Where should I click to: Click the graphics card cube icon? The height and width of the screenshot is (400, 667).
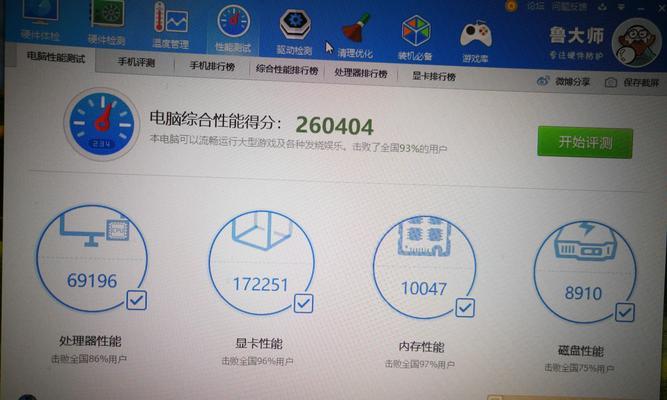click(x=261, y=230)
